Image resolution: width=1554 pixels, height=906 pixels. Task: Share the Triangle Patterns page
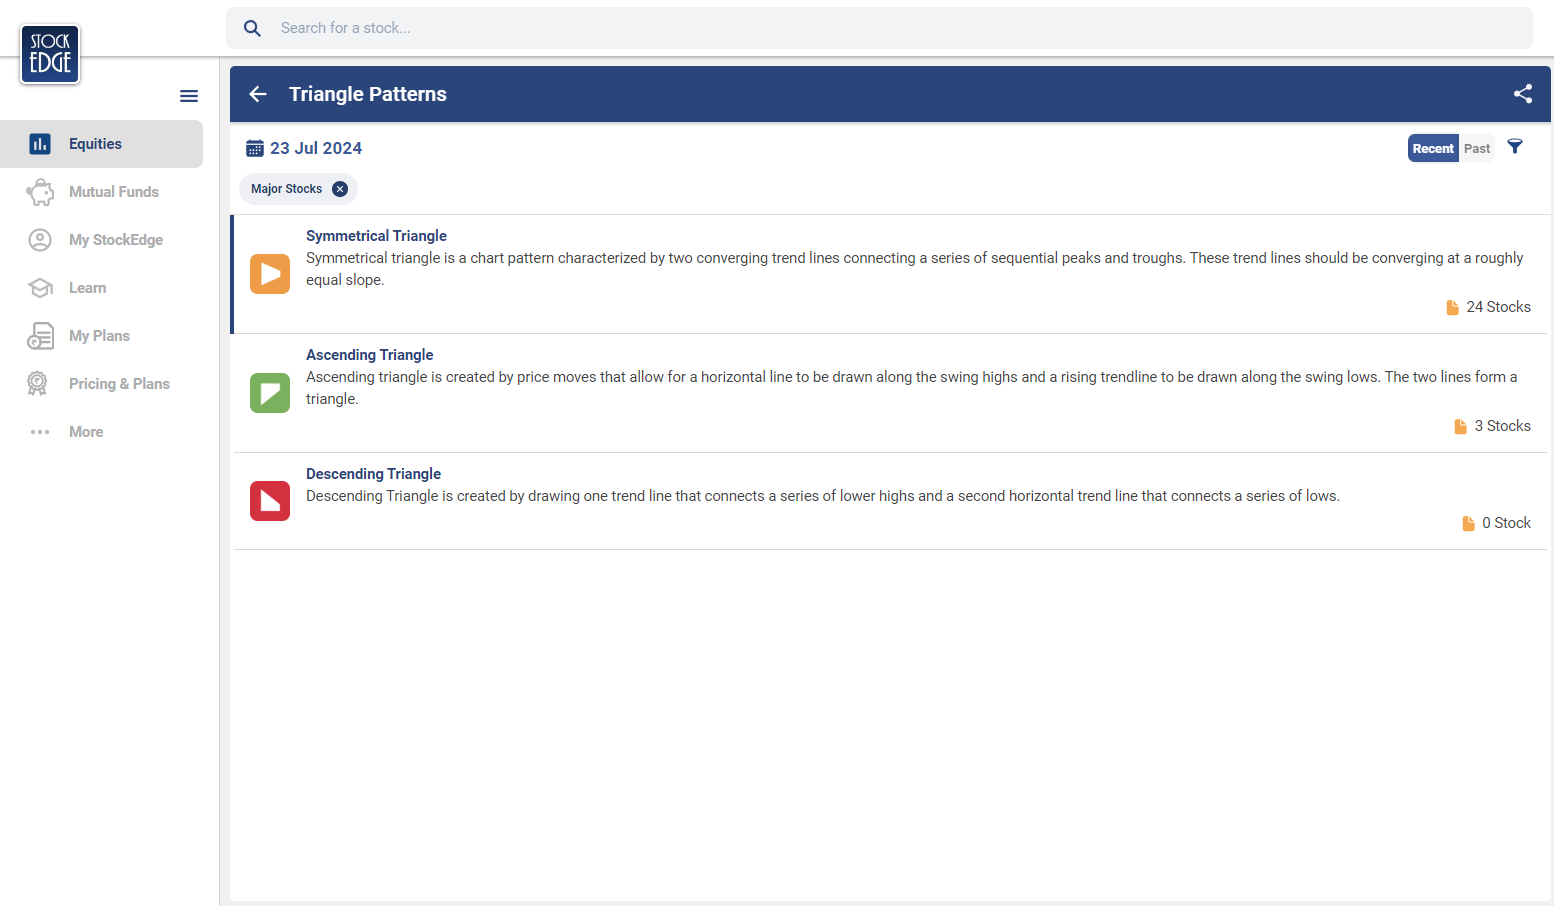point(1522,94)
